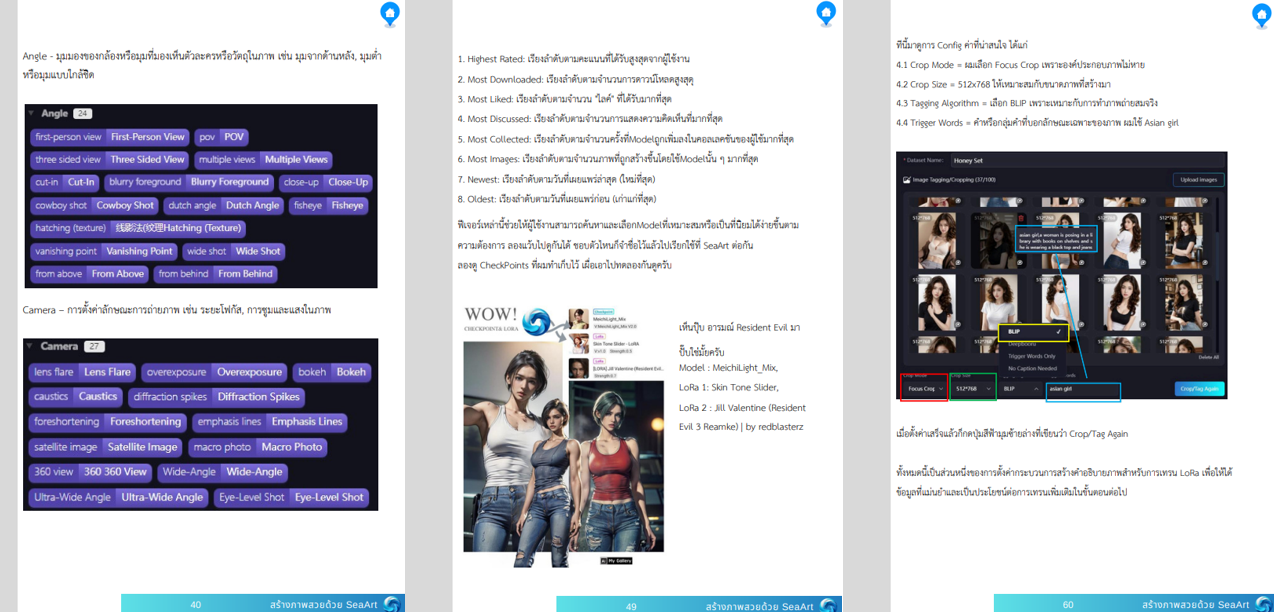
Task: Collapse the Angle tag group triangle
Action: point(31,114)
